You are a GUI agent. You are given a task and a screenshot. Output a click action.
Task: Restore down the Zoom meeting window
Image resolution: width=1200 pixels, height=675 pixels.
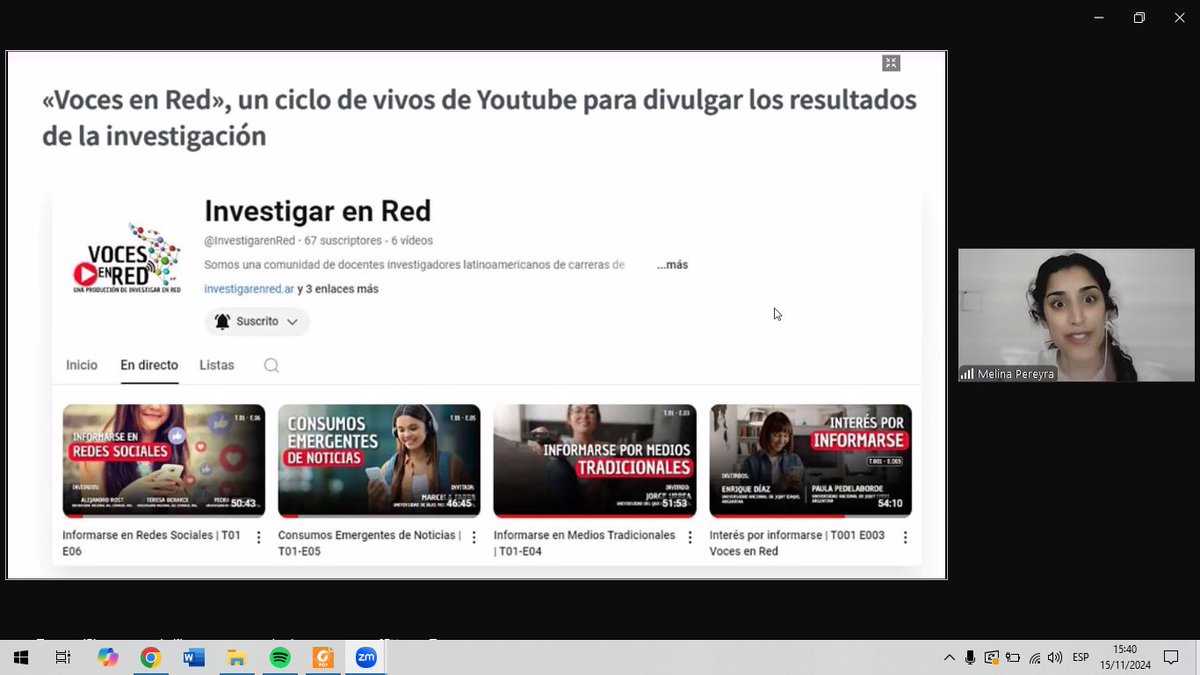click(1138, 18)
